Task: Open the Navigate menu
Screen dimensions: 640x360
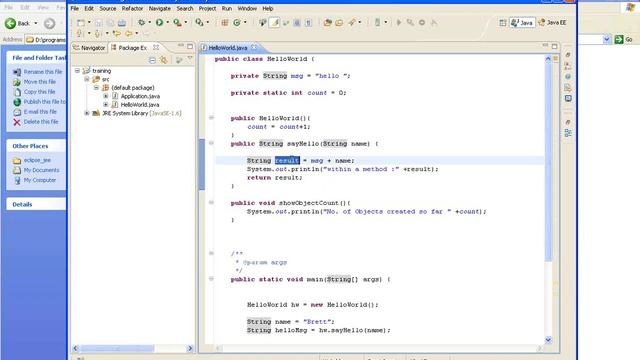Action: (x=160, y=8)
